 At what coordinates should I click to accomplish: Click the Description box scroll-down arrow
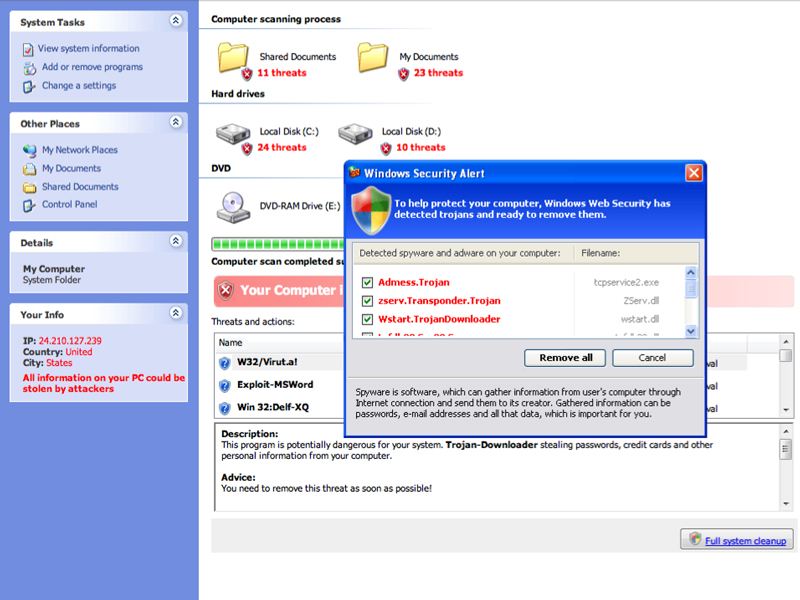tap(786, 504)
